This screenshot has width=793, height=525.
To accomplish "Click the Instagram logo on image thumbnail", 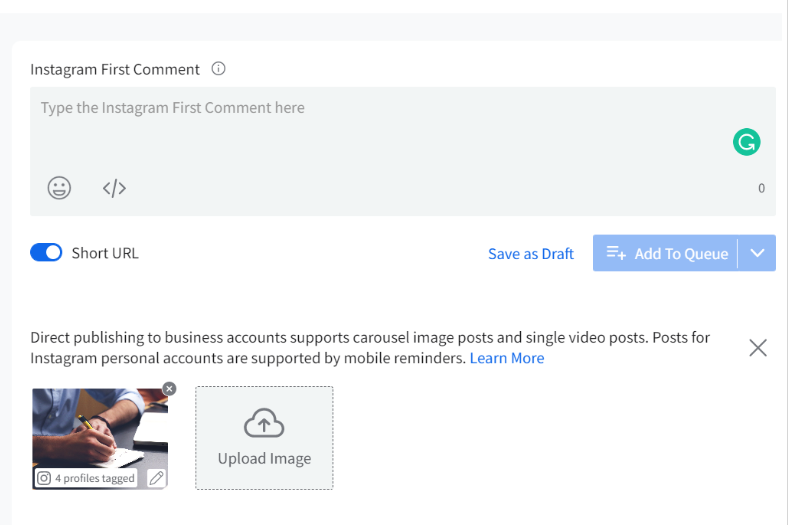I will [x=44, y=478].
